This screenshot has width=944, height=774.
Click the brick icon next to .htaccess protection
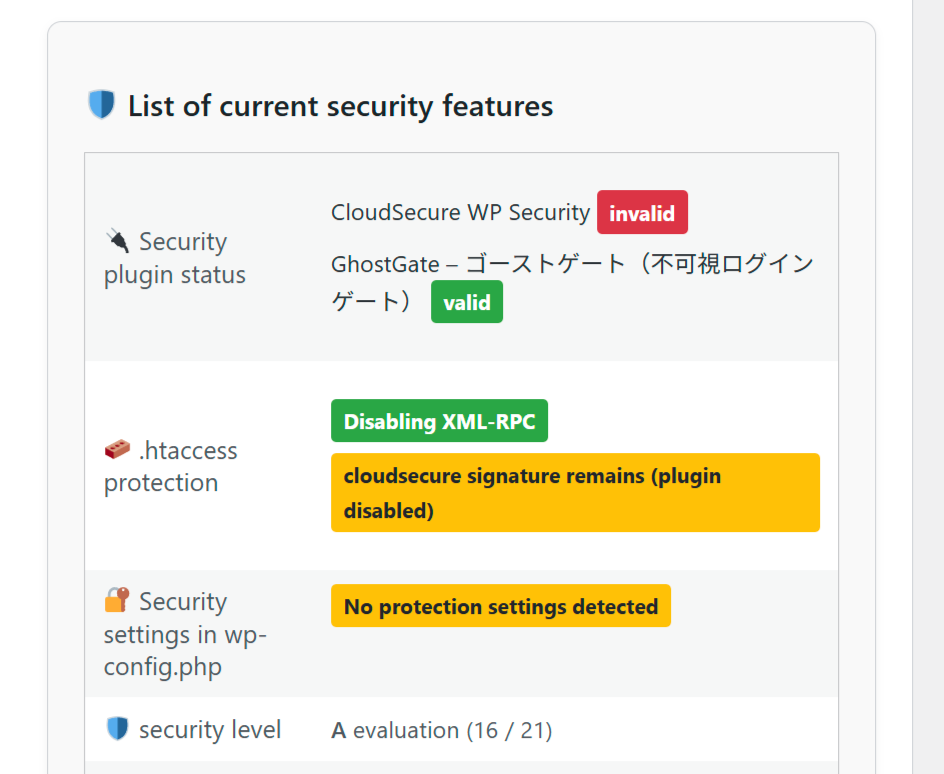tap(117, 449)
